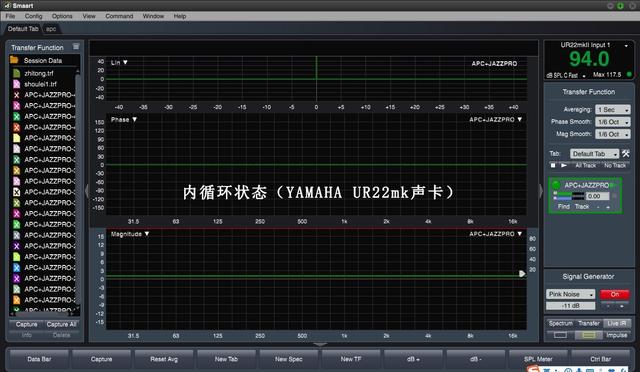Switch to Transfer measurement mode
The width and height of the screenshot is (640, 372).
(589, 323)
